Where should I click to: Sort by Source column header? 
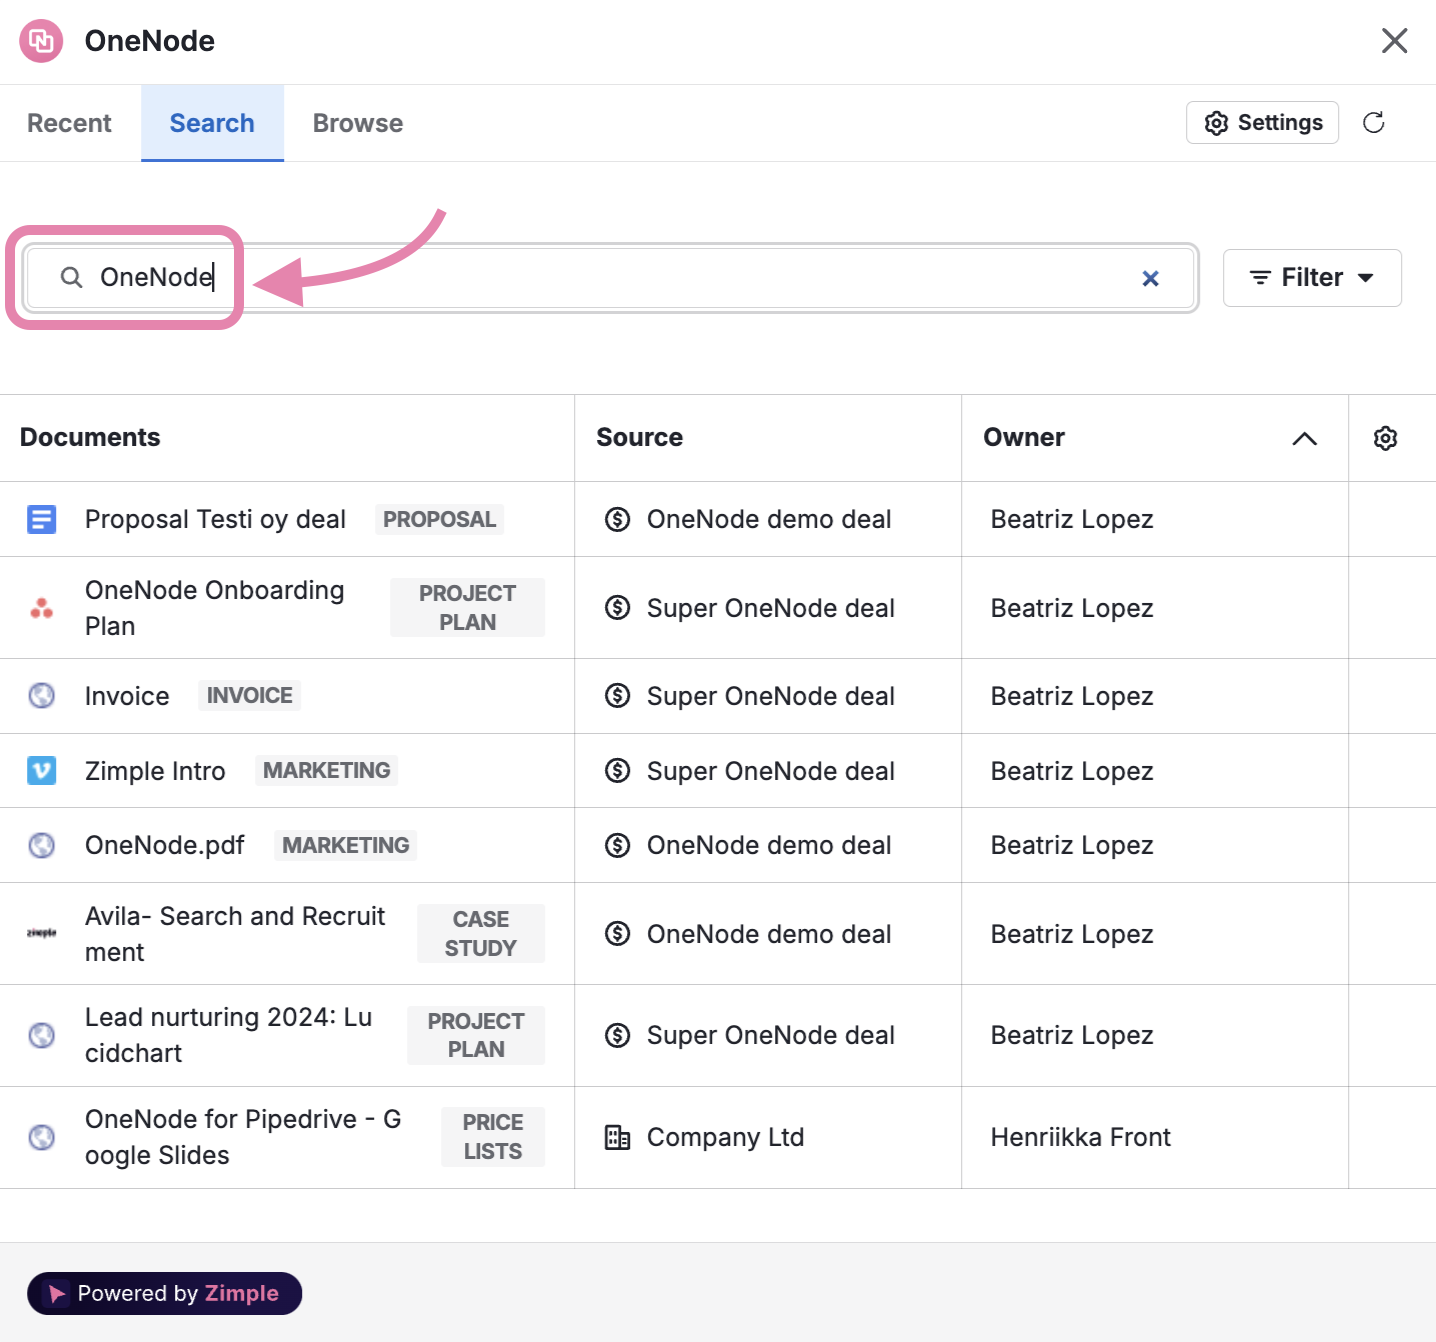point(640,438)
